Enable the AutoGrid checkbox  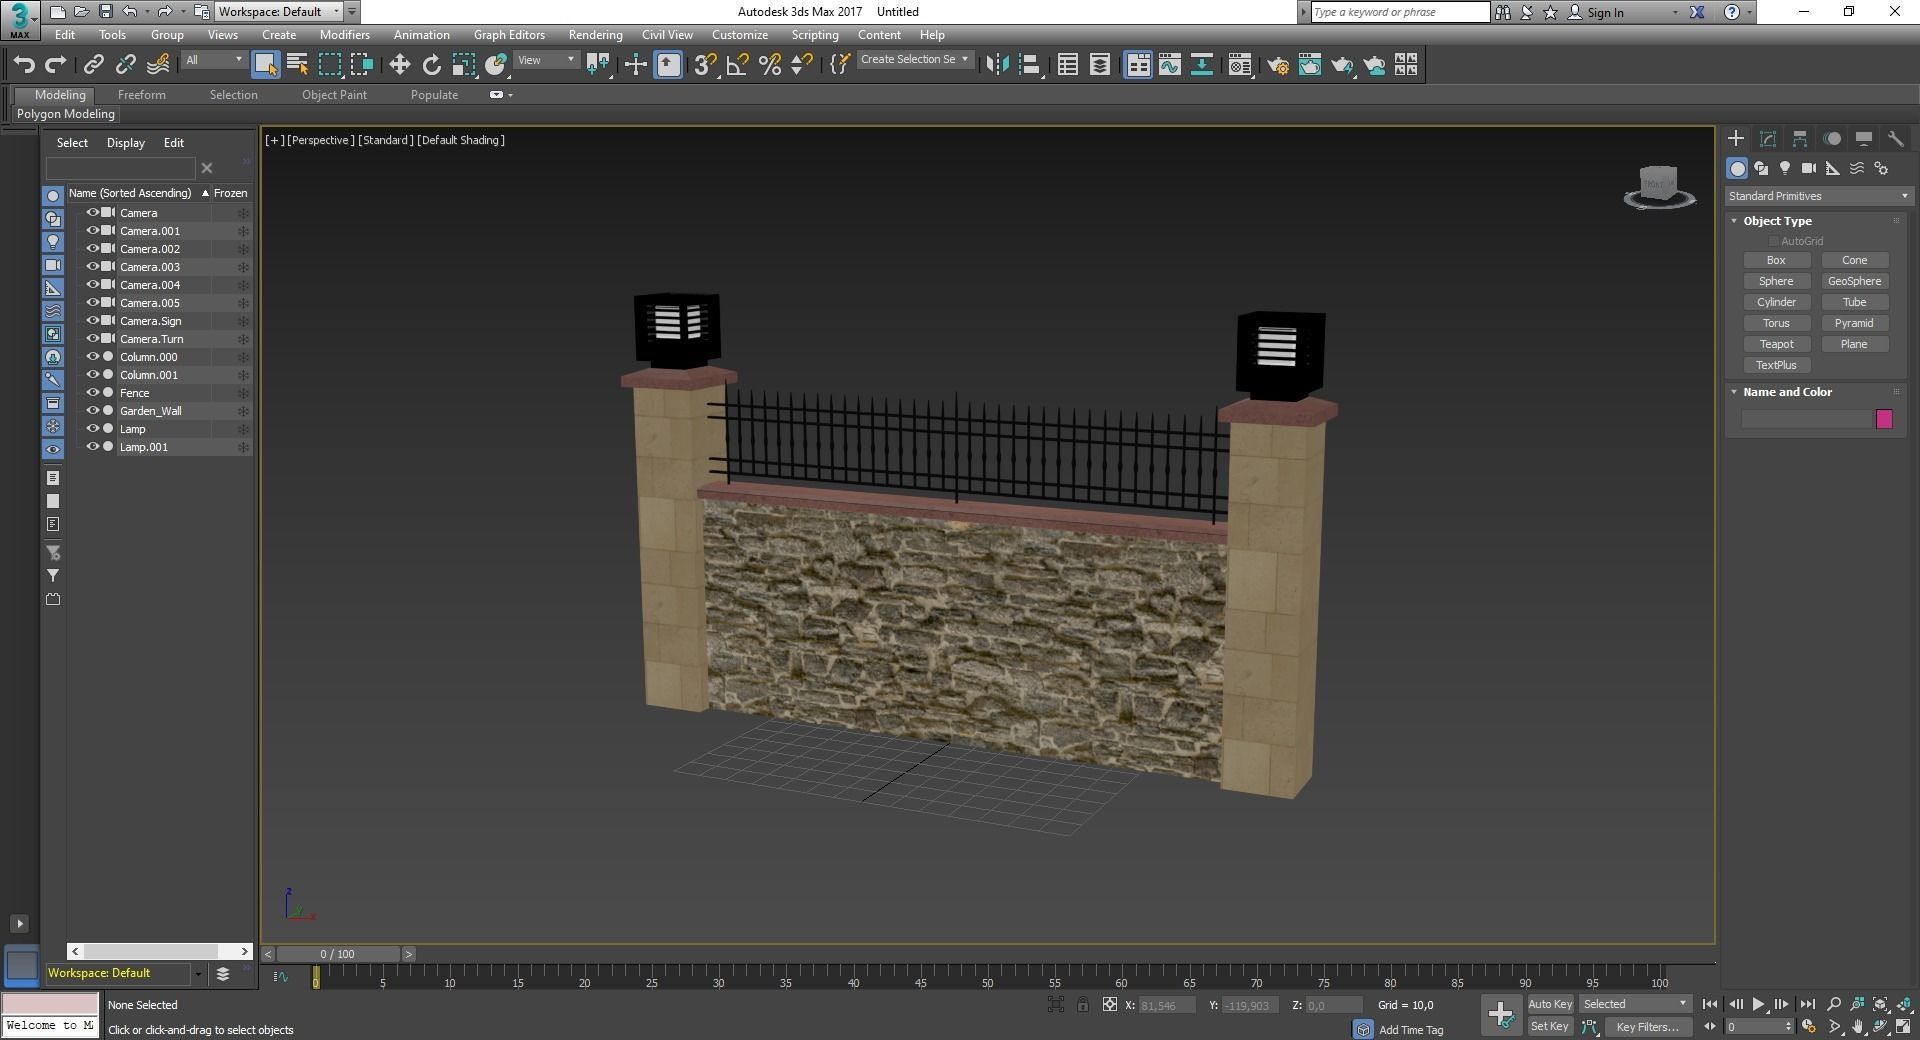click(x=1773, y=241)
